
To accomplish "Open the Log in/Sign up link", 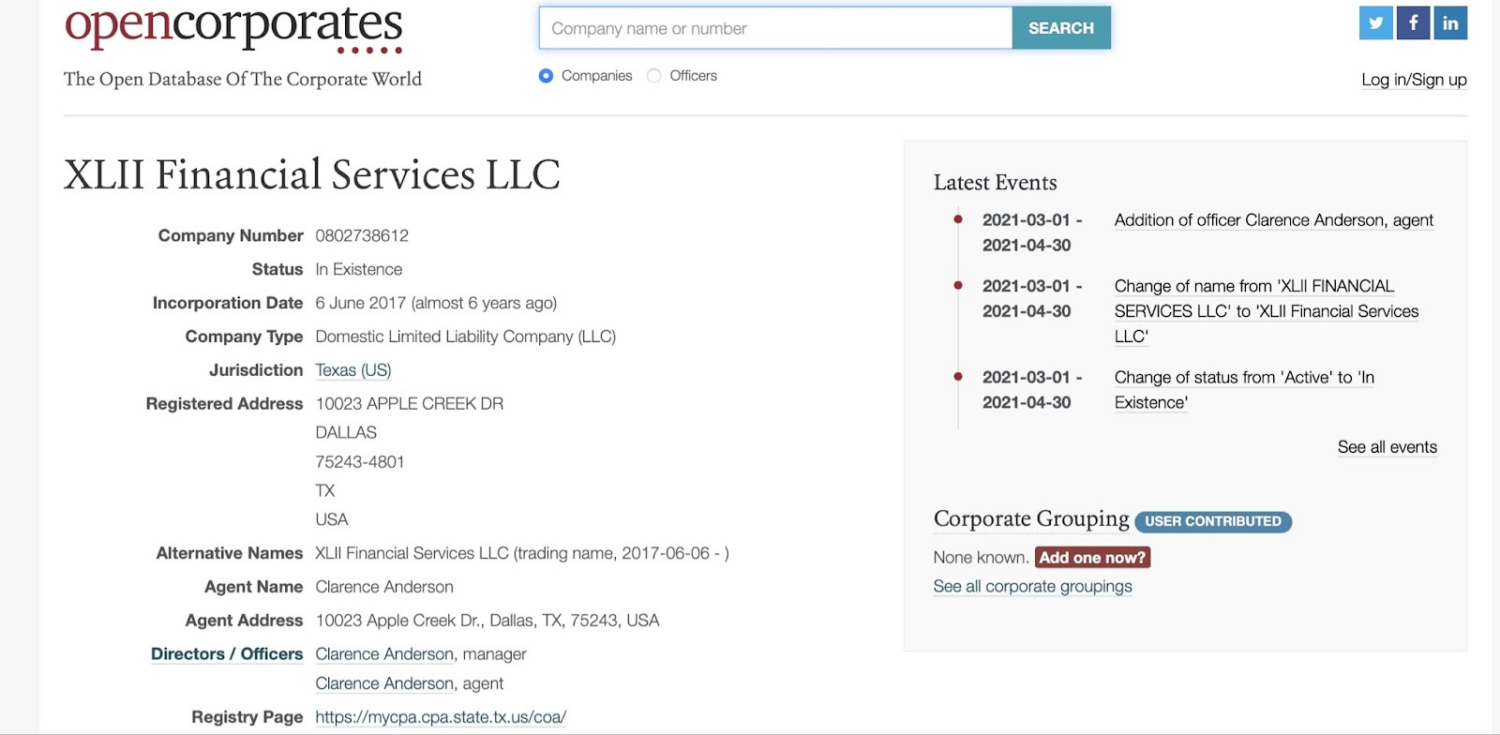I will click(1414, 80).
